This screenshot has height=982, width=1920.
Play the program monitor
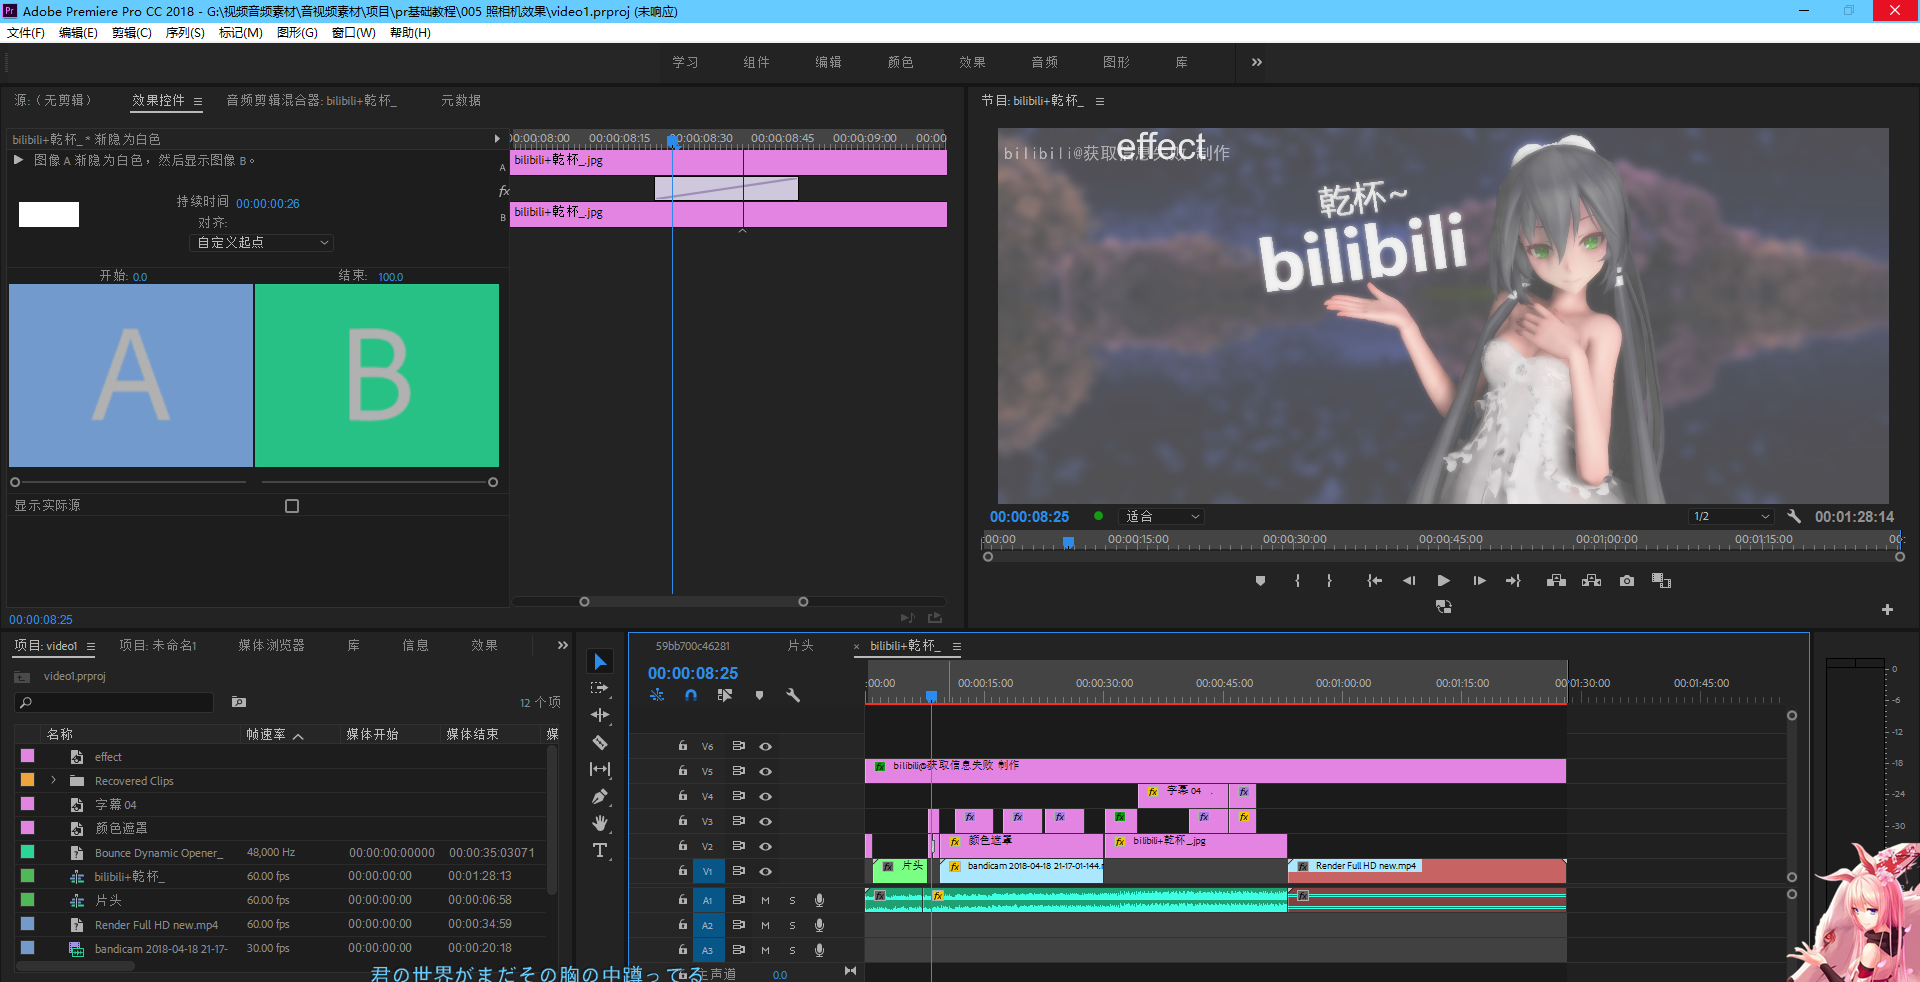click(x=1443, y=581)
